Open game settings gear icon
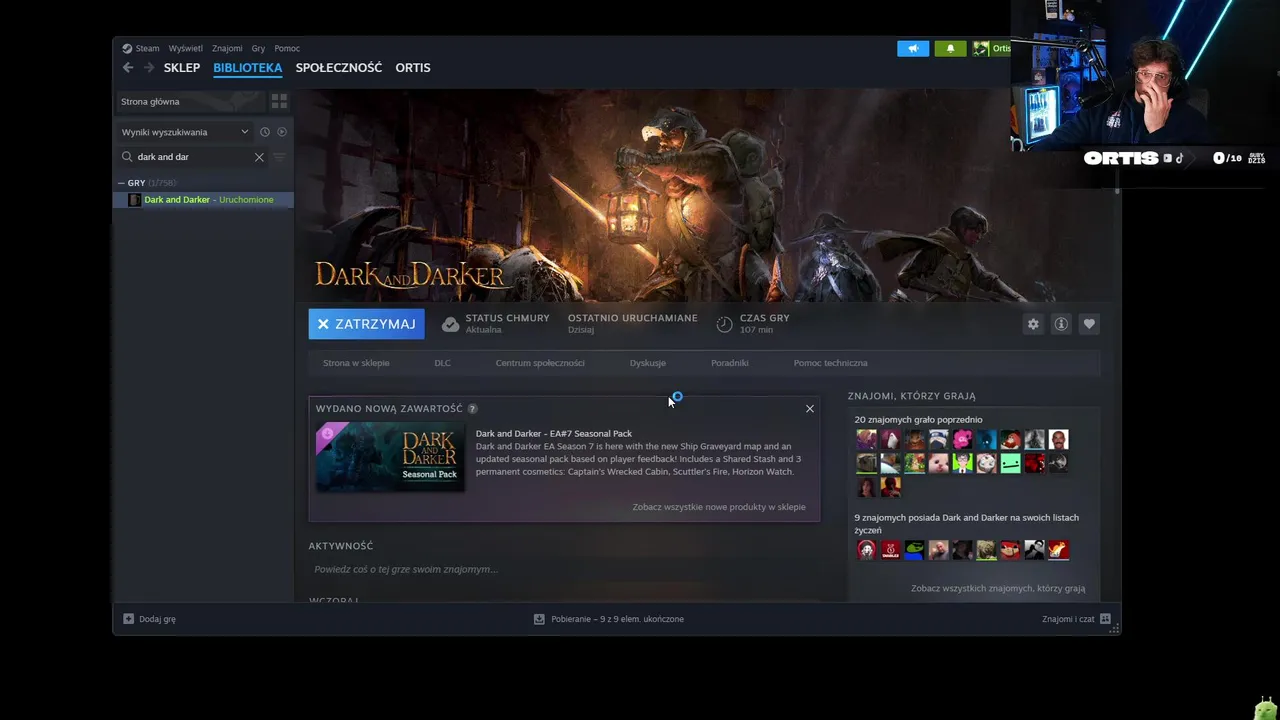This screenshot has height=720, width=1280. (x=1033, y=324)
